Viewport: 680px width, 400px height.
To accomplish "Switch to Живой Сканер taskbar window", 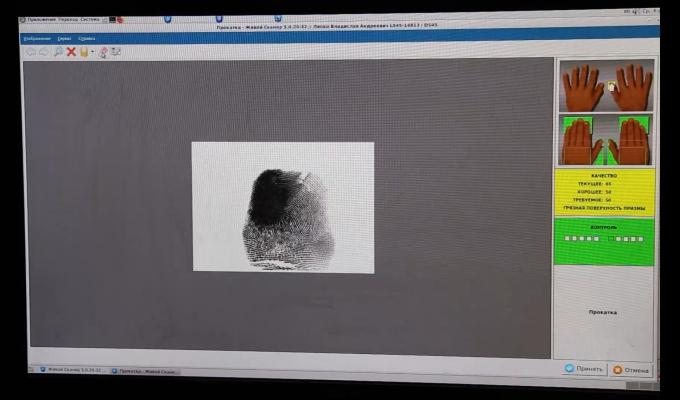I will tap(70, 371).
